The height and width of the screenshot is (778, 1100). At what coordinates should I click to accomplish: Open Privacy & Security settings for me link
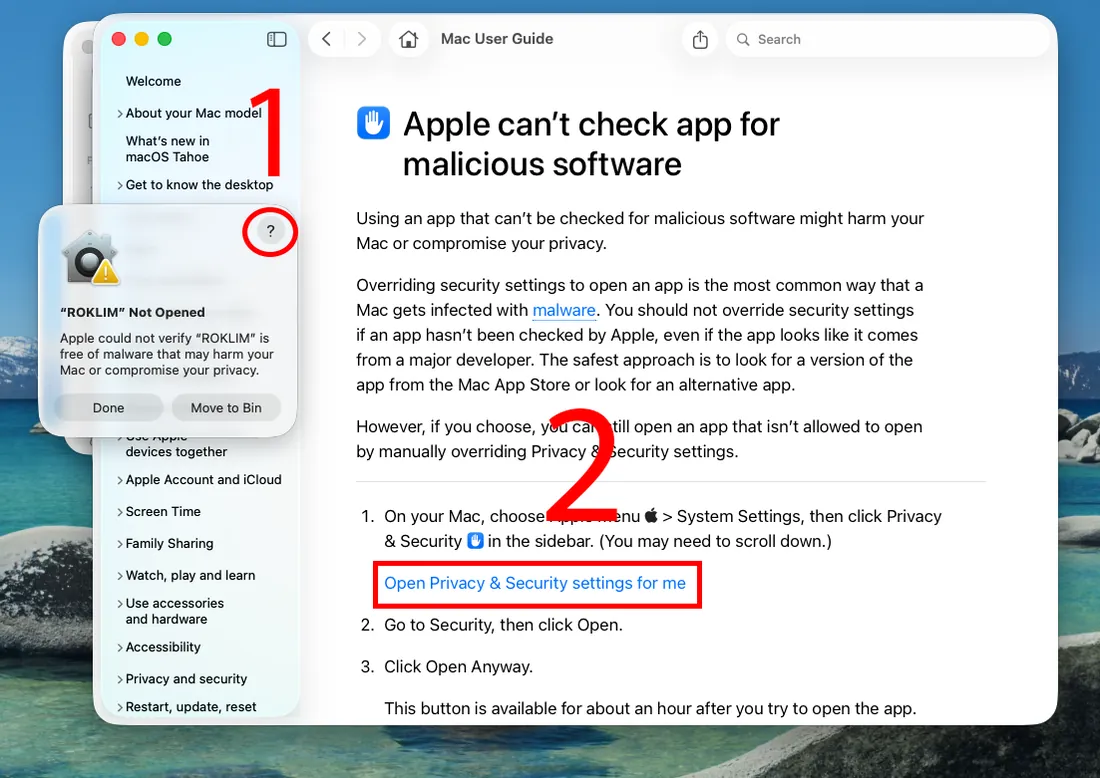535,583
